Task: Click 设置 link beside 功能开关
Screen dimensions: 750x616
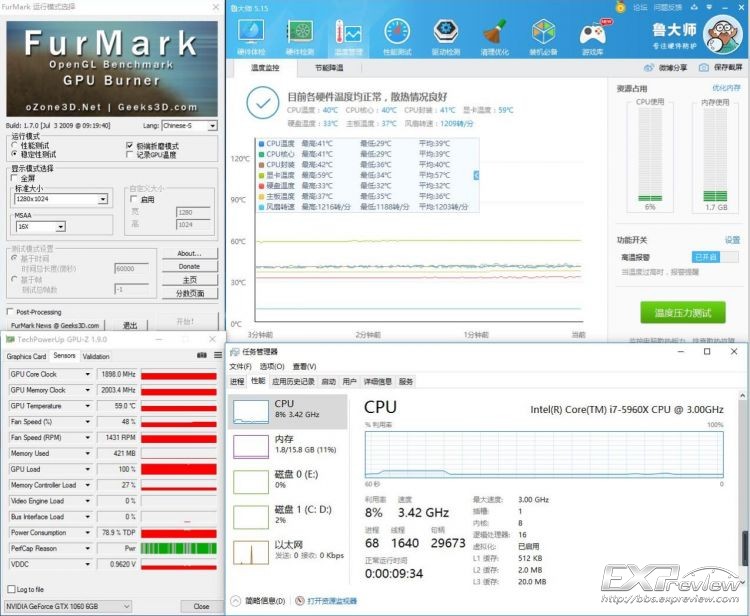Action: [732, 240]
